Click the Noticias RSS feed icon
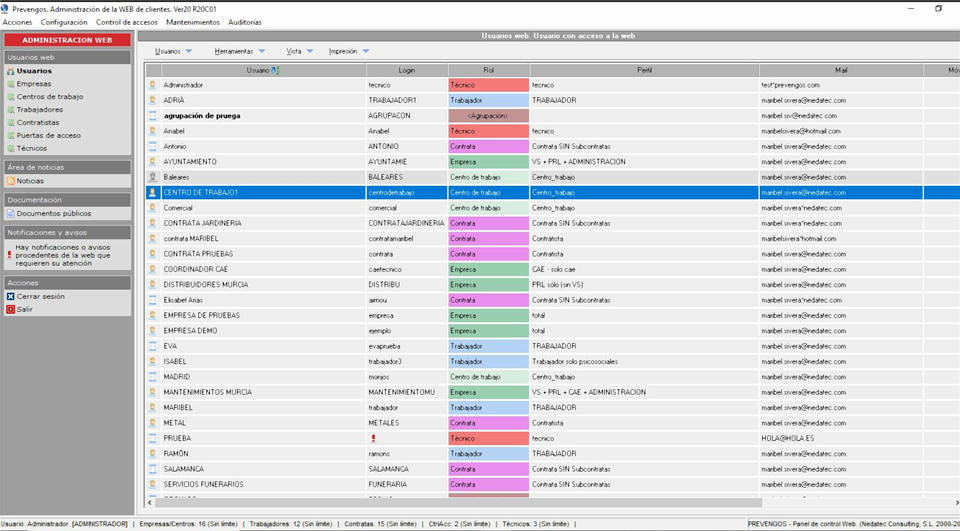The width and height of the screenshot is (960, 531). [x=10, y=181]
